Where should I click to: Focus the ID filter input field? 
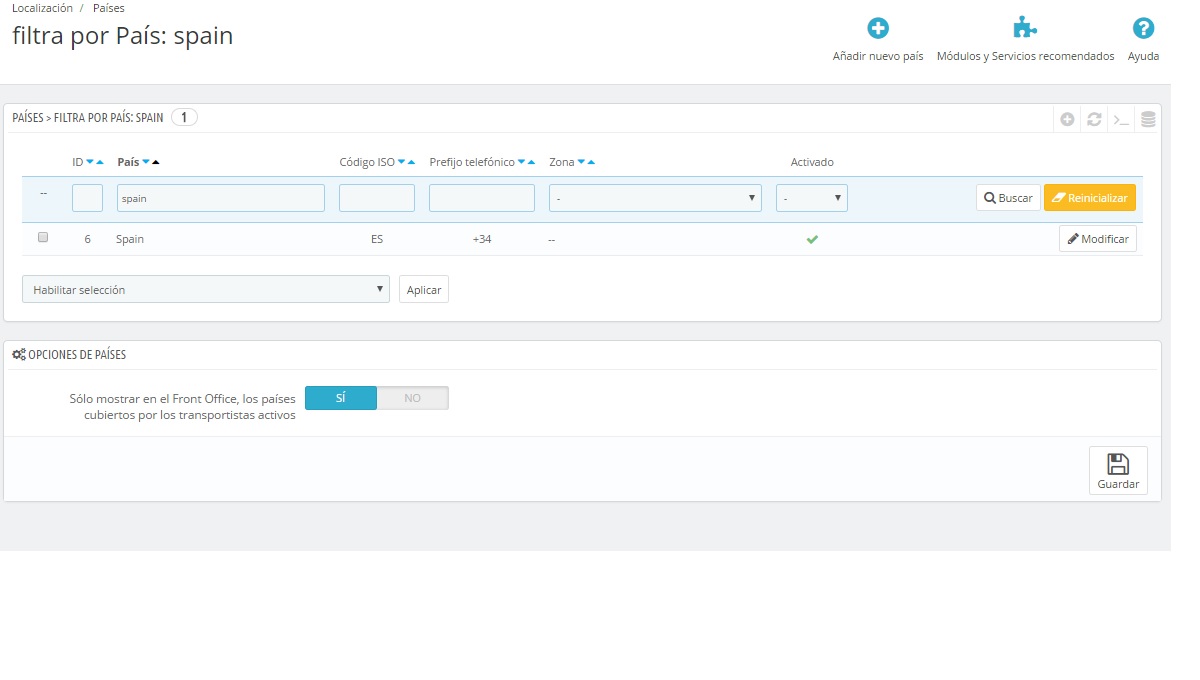point(88,198)
